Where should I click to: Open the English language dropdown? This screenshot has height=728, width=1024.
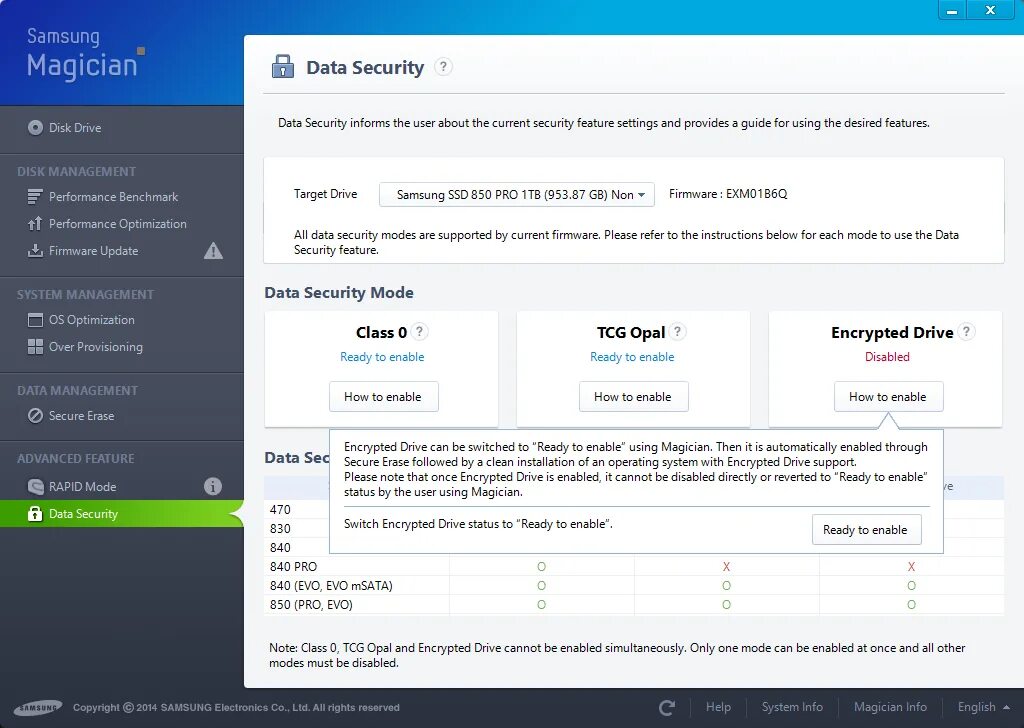coord(984,707)
